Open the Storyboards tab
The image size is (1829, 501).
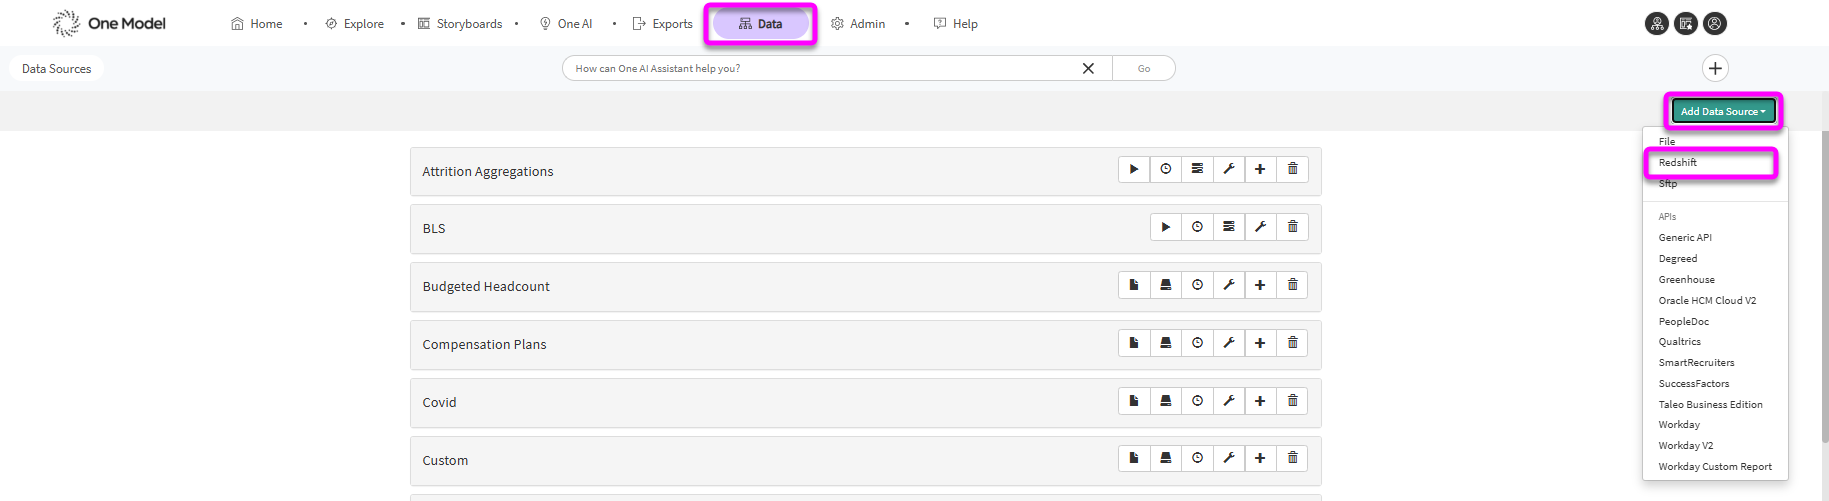pyautogui.click(x=460, y=24)
